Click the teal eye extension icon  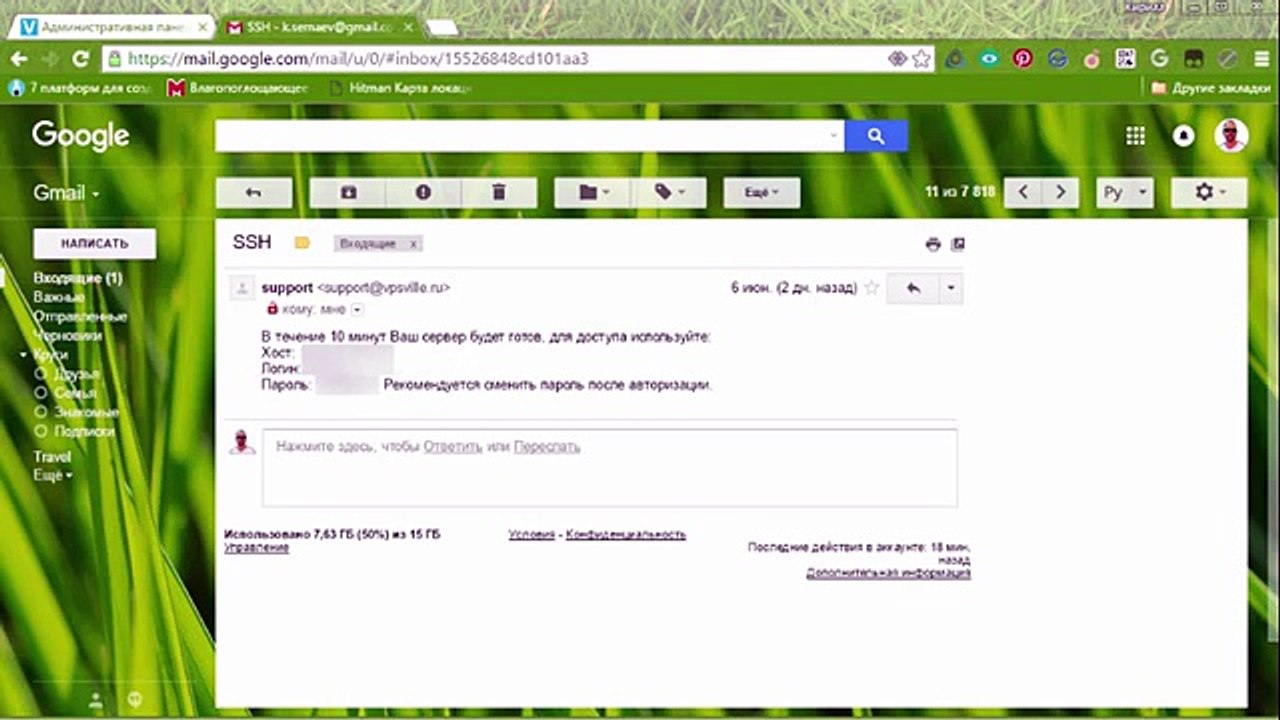(x=989, y=59)
